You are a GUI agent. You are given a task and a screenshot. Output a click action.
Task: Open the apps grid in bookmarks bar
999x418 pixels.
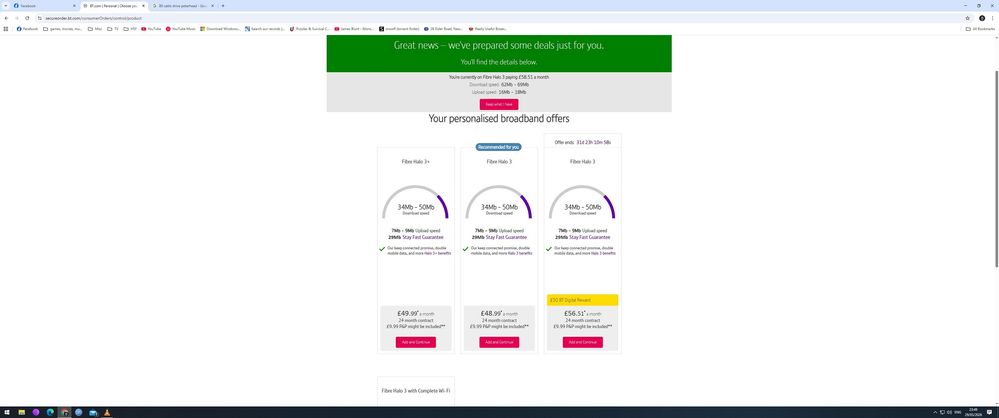pos(6,29)
